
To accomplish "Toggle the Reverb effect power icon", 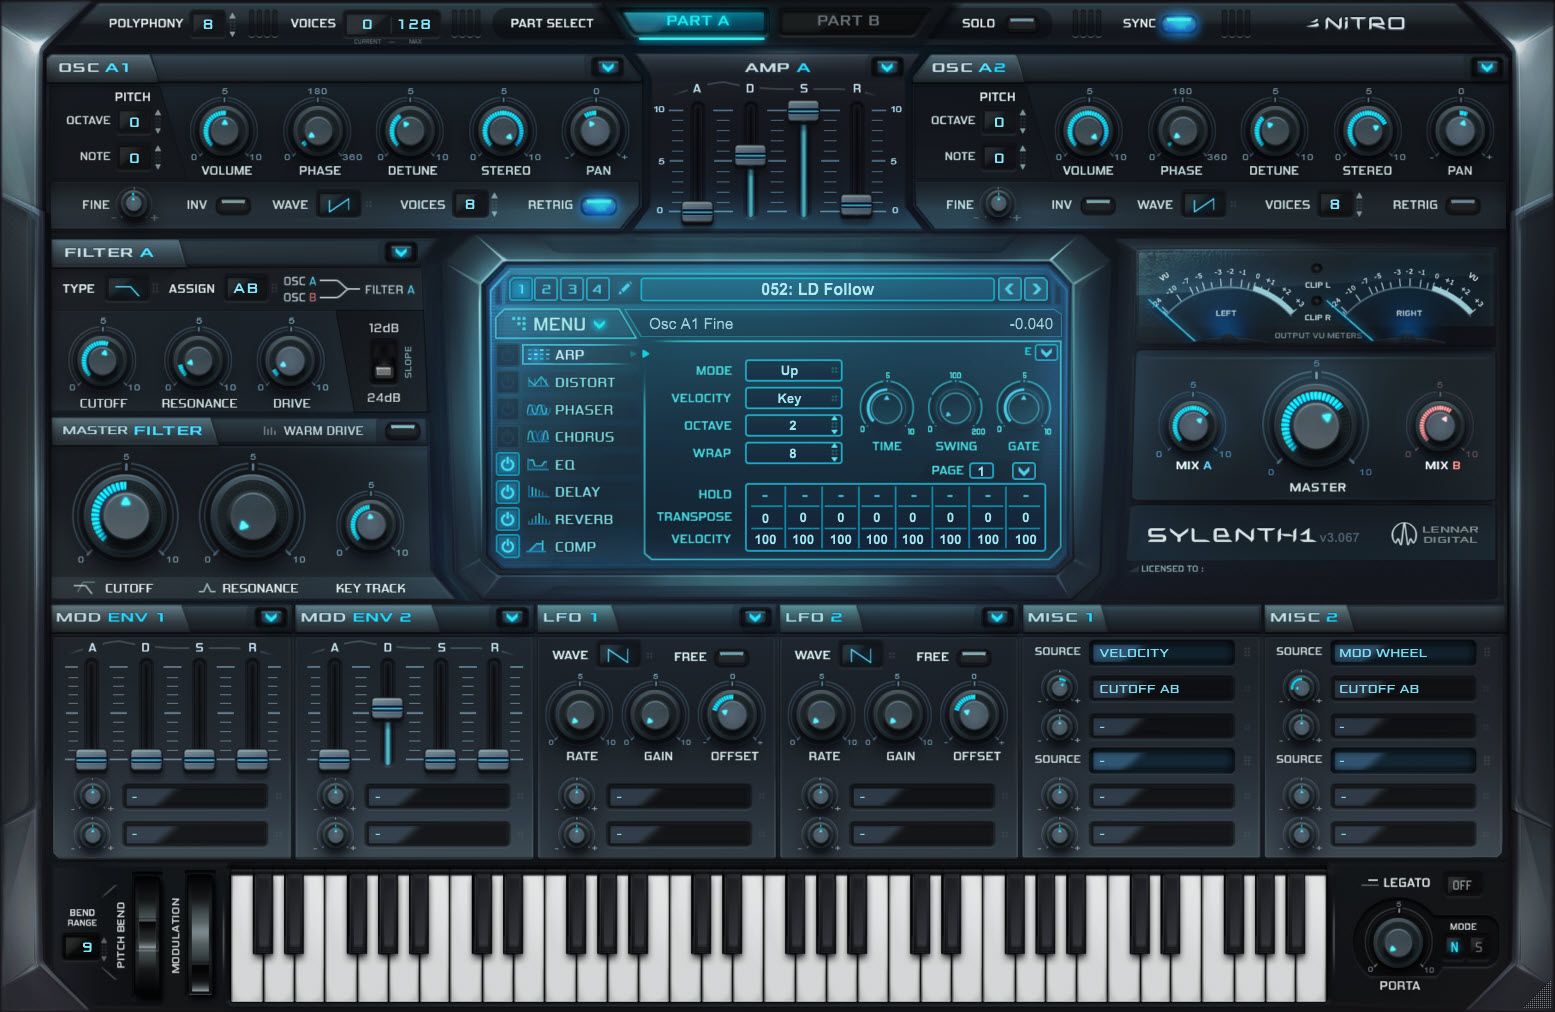I will [508, 519].
